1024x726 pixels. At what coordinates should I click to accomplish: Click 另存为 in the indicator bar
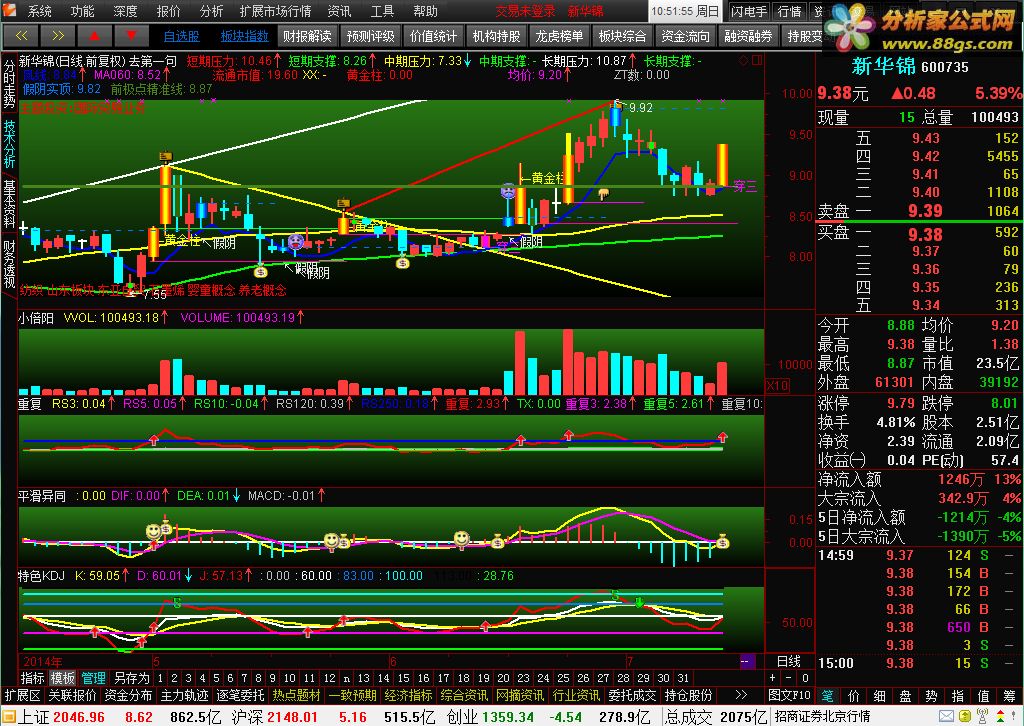tap(132, 678)
